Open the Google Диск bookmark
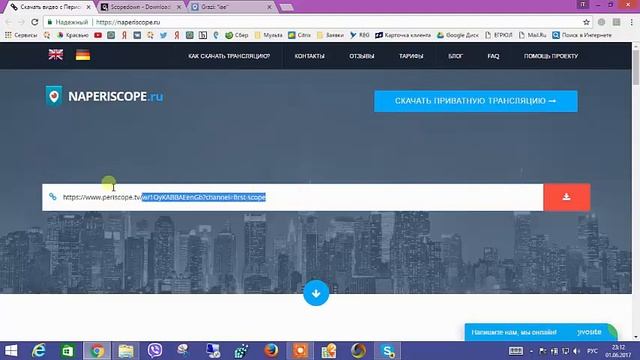The height and width of the screenshot is (360, 640). pos(458,36)
